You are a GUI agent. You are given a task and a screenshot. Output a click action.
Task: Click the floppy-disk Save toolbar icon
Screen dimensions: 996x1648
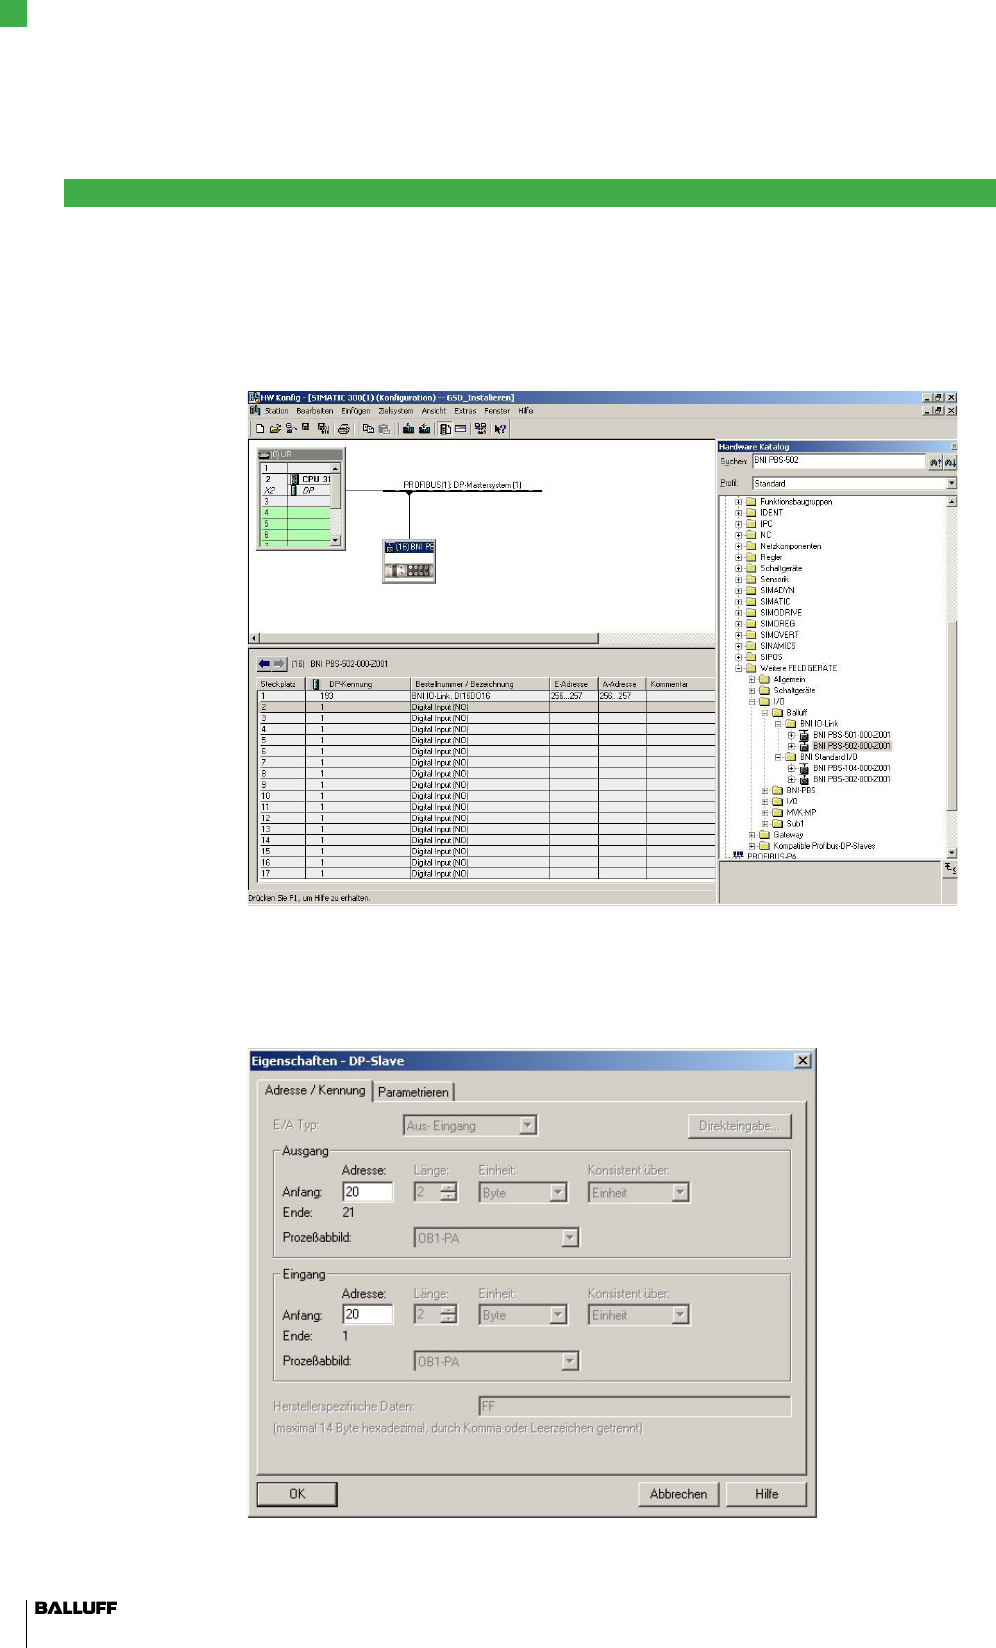(306, 427)
